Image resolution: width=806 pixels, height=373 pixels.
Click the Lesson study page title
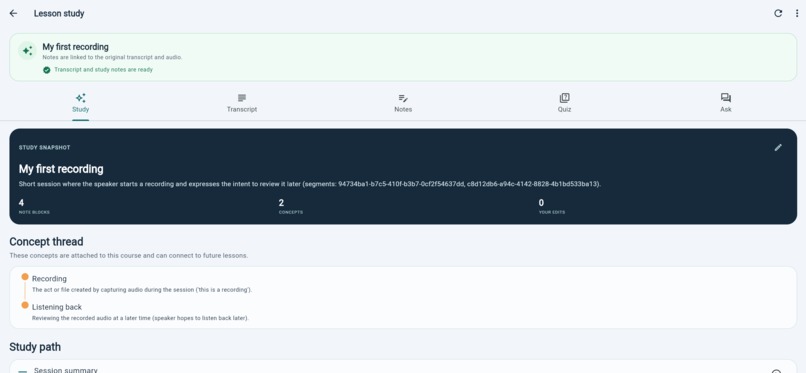click(x=59, y=13)
